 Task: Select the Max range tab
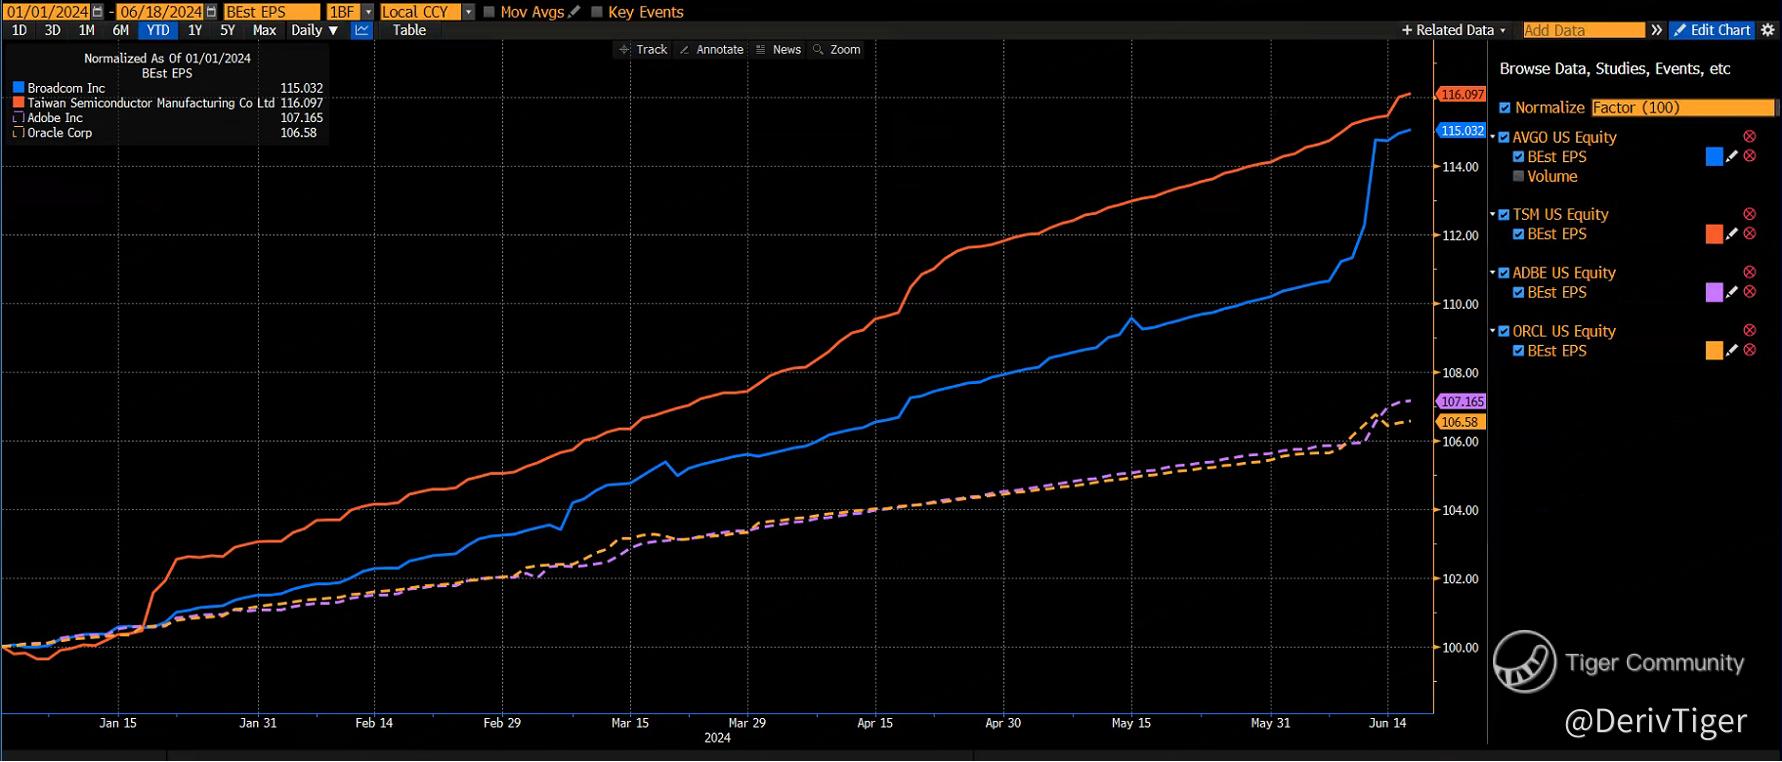click(x=264, y=30)
